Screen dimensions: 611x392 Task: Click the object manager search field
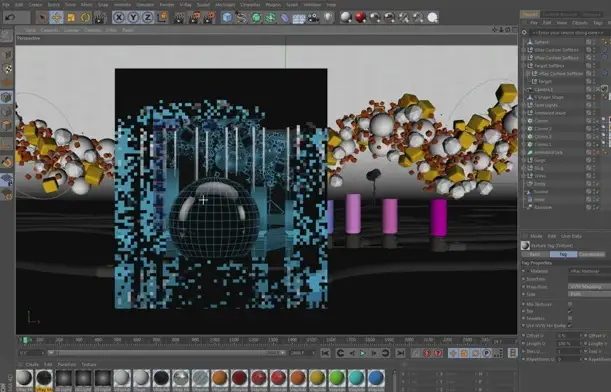click(569, 33)
